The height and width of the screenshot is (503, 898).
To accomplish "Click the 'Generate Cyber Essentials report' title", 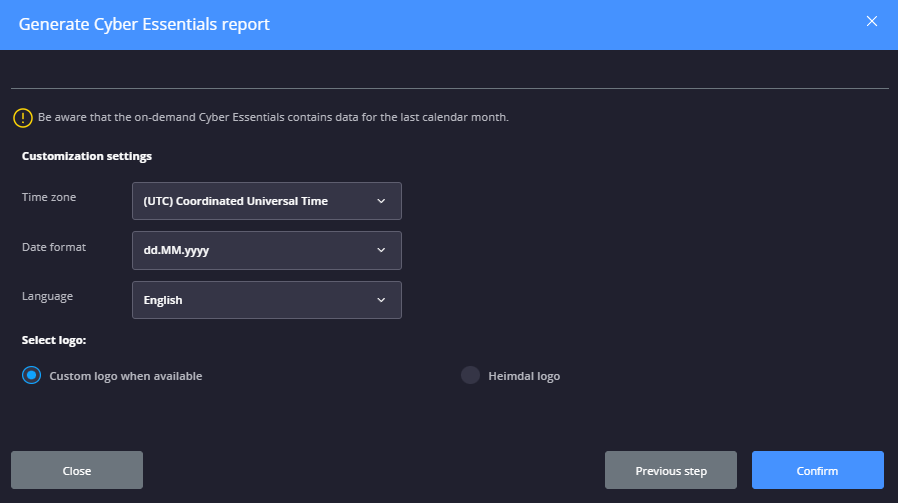I will (144, 24).
